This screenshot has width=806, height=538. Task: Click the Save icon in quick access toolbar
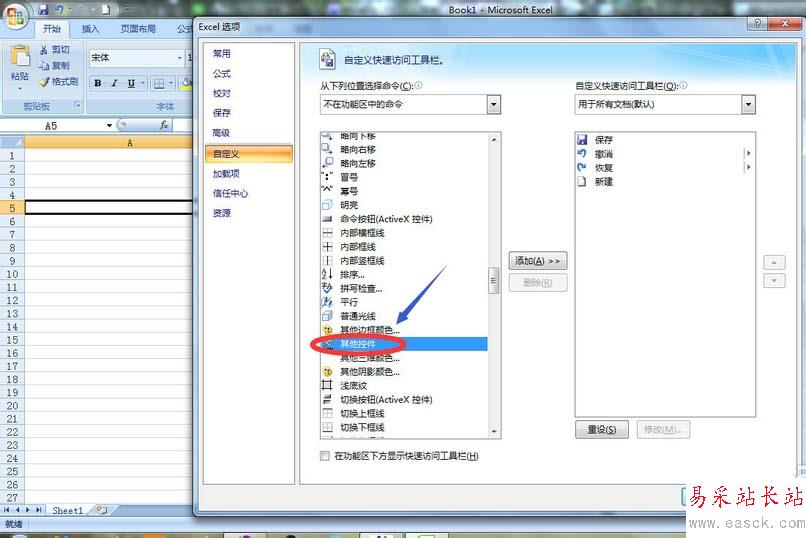(x=44, y=9)
